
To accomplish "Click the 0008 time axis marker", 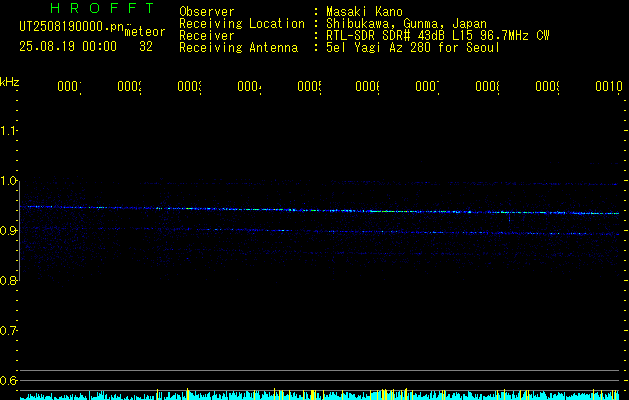I will point(487,87).
